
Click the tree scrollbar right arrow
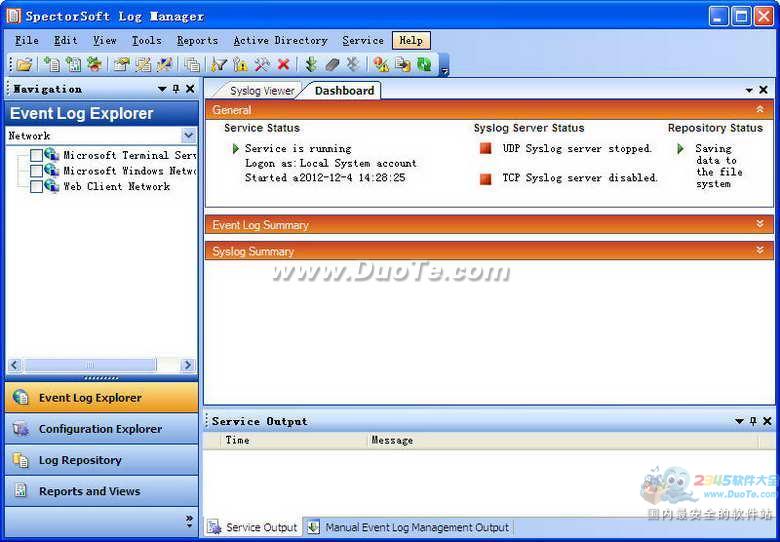coord(188,365)
